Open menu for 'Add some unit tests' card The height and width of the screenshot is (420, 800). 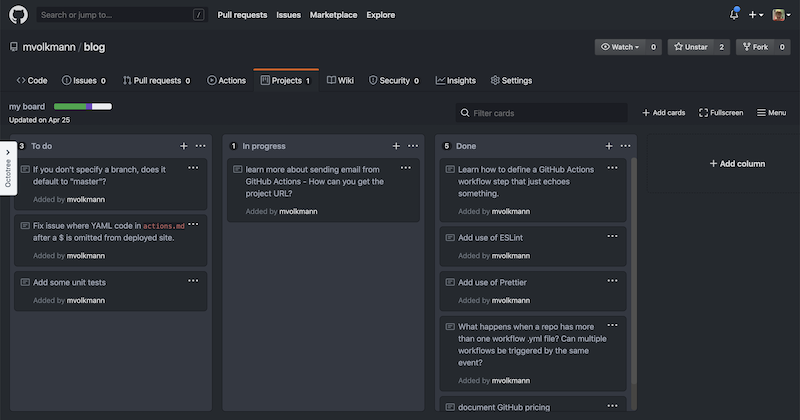coord(193,281)
